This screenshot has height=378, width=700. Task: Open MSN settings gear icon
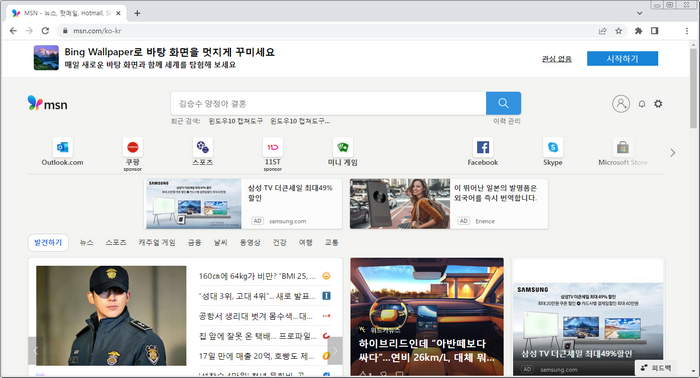[658, 104]
